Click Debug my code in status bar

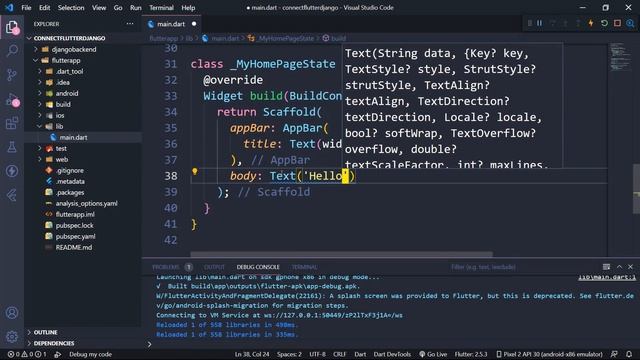[x=90, y=354]
